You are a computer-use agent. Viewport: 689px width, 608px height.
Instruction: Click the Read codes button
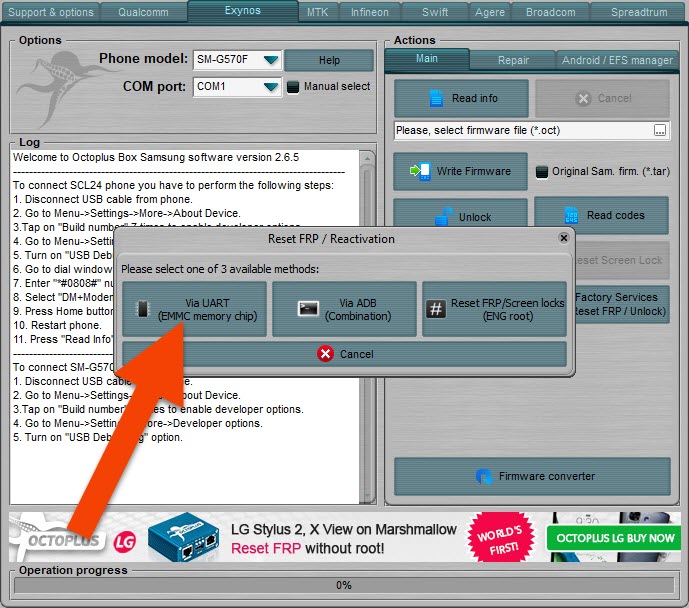pos(602,215)
